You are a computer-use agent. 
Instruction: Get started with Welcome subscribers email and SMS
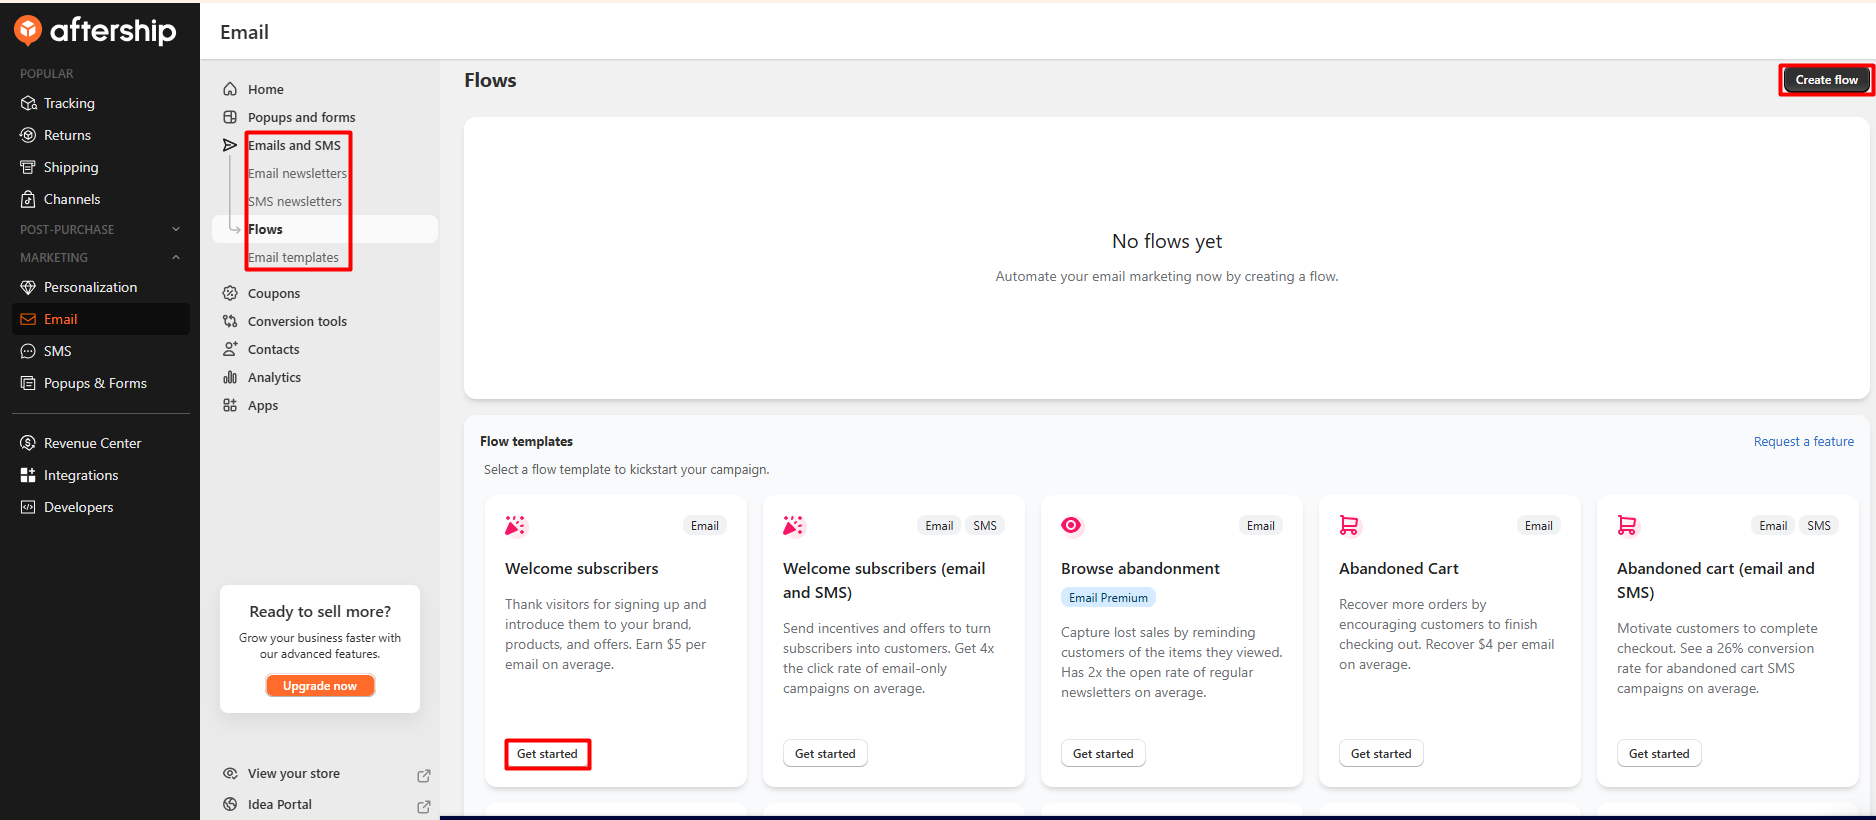(825, 754)
